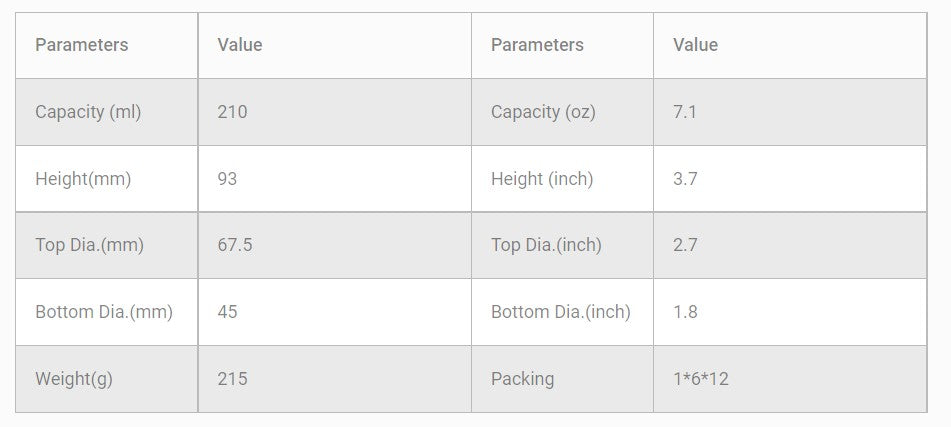
Task: Select the Top Dia.(inch) label cell
Action: pos(546,245)
